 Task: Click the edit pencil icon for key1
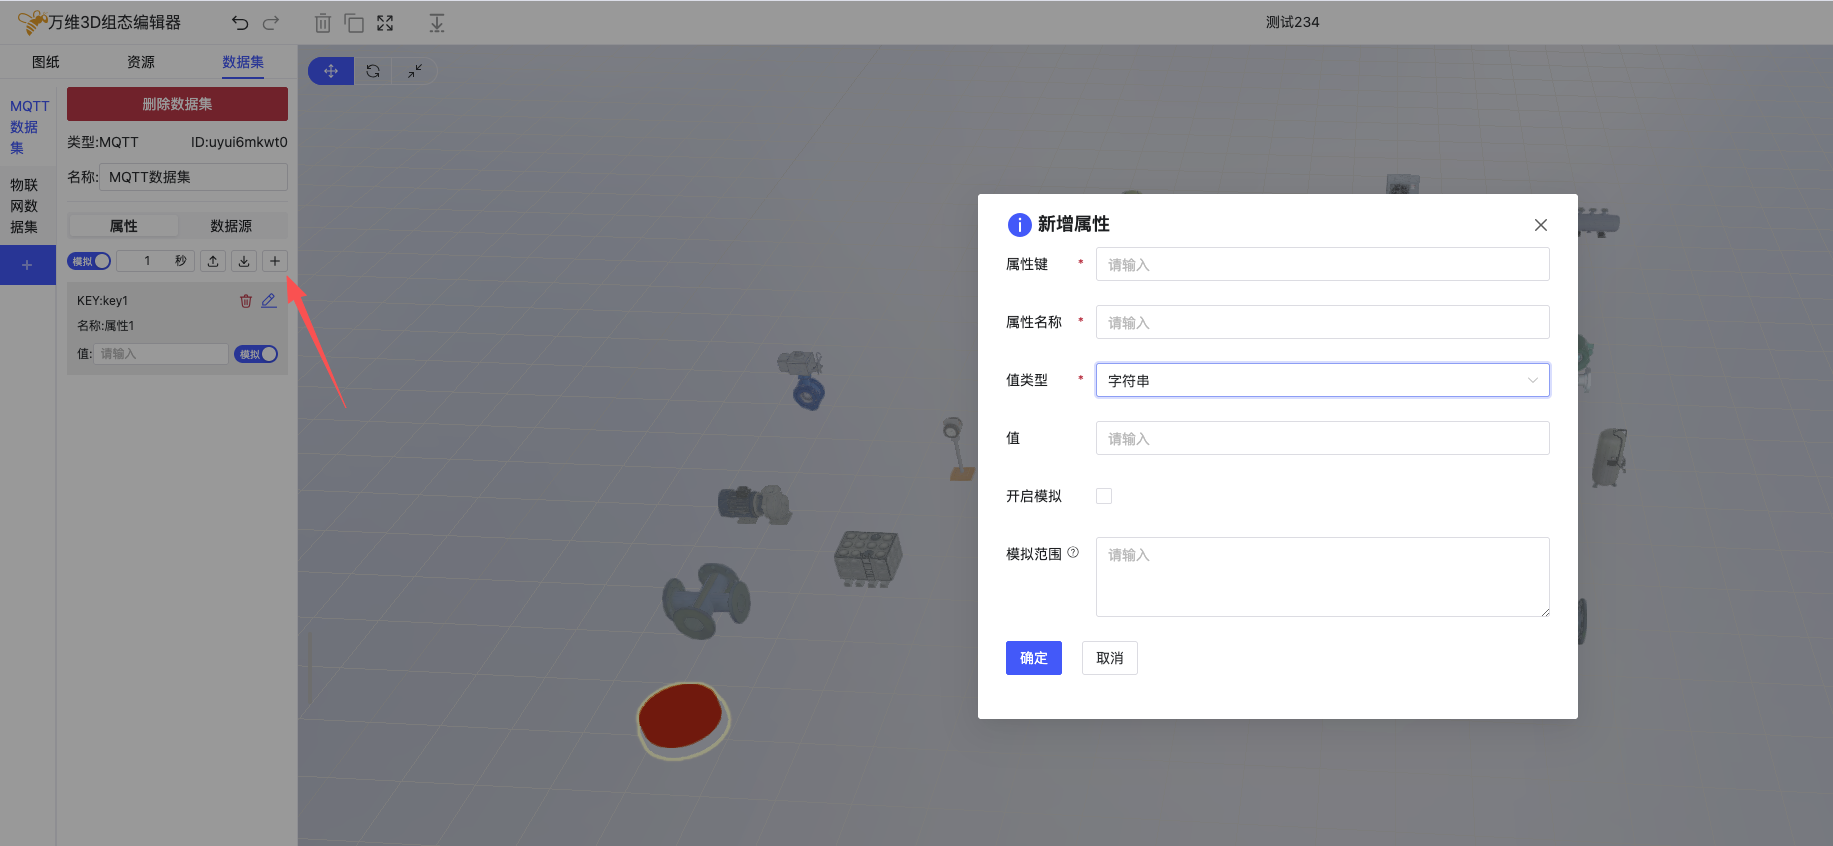[269, 301]
